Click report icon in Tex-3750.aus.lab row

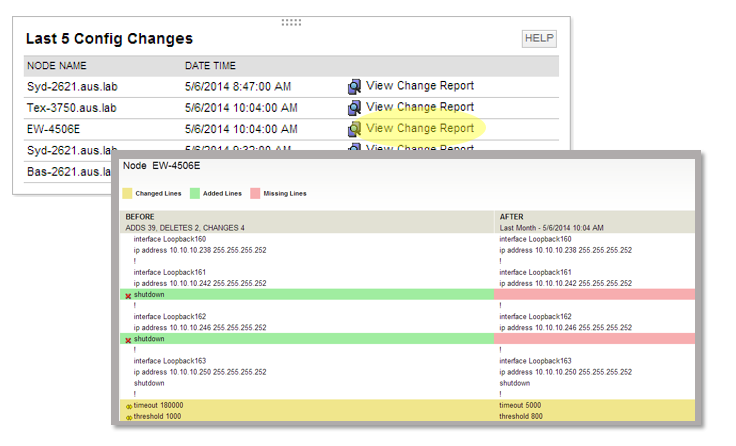(x=354, y=108)
